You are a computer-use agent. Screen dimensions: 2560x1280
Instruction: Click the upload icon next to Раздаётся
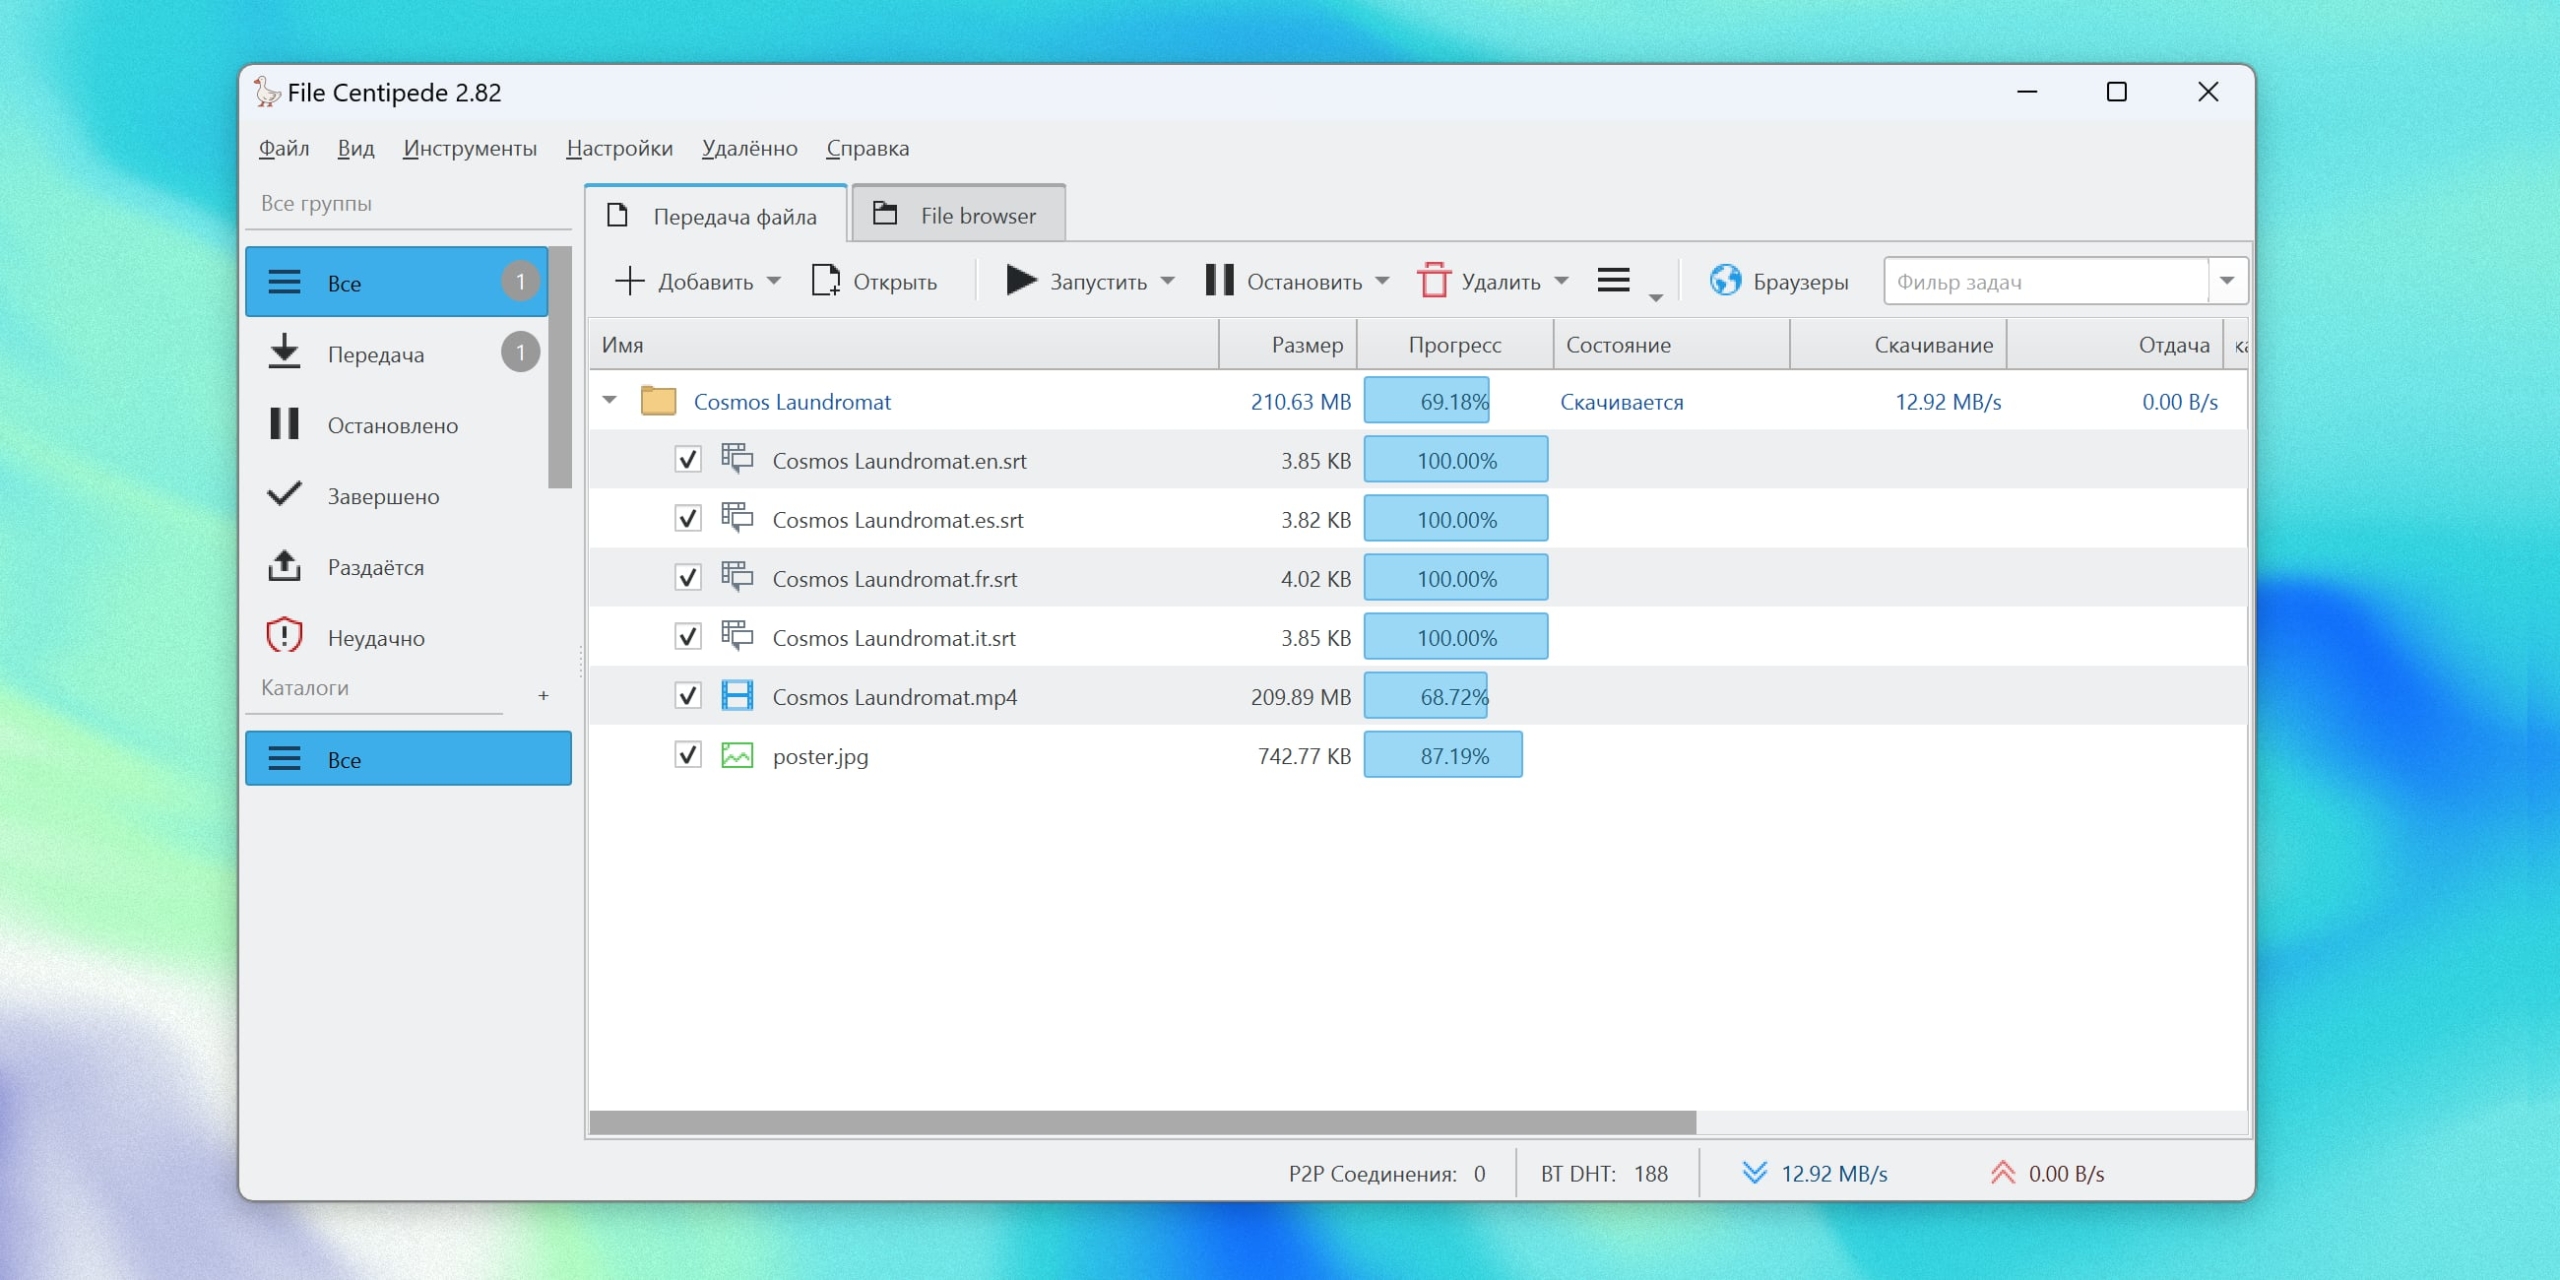pyautogui.click(x=284, y=566)
